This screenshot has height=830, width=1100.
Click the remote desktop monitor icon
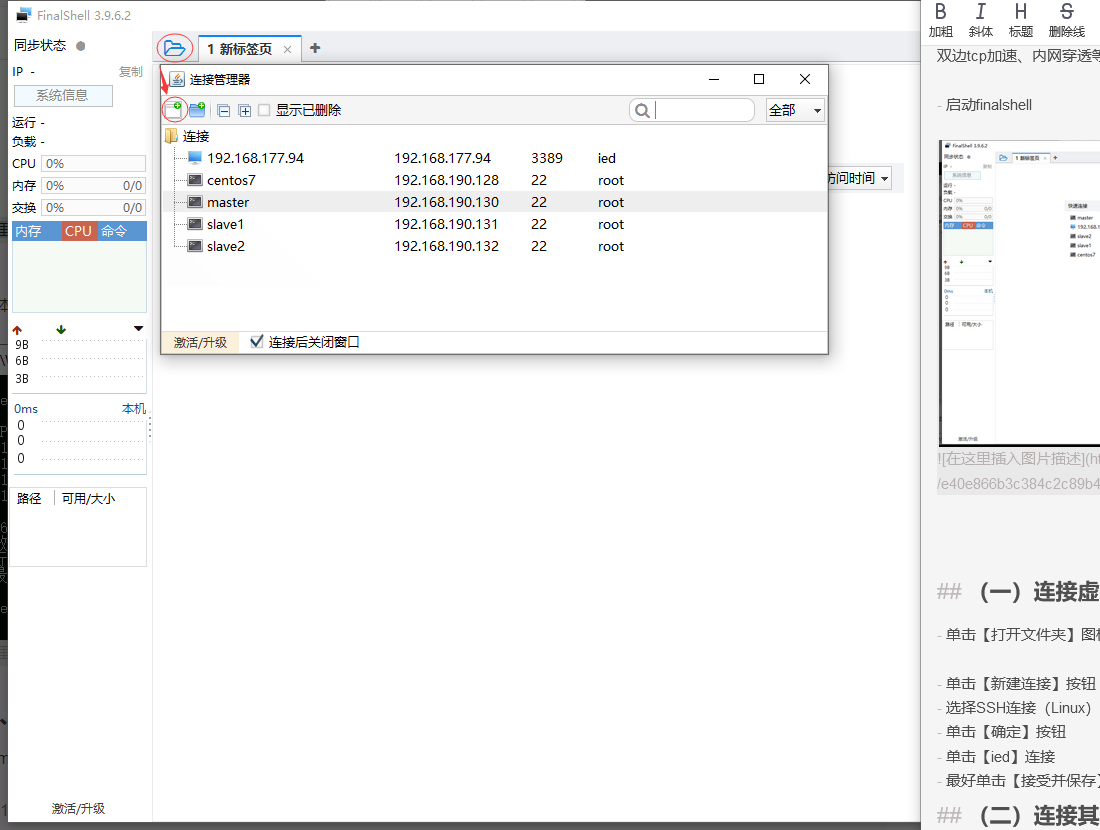click(195, 158)
